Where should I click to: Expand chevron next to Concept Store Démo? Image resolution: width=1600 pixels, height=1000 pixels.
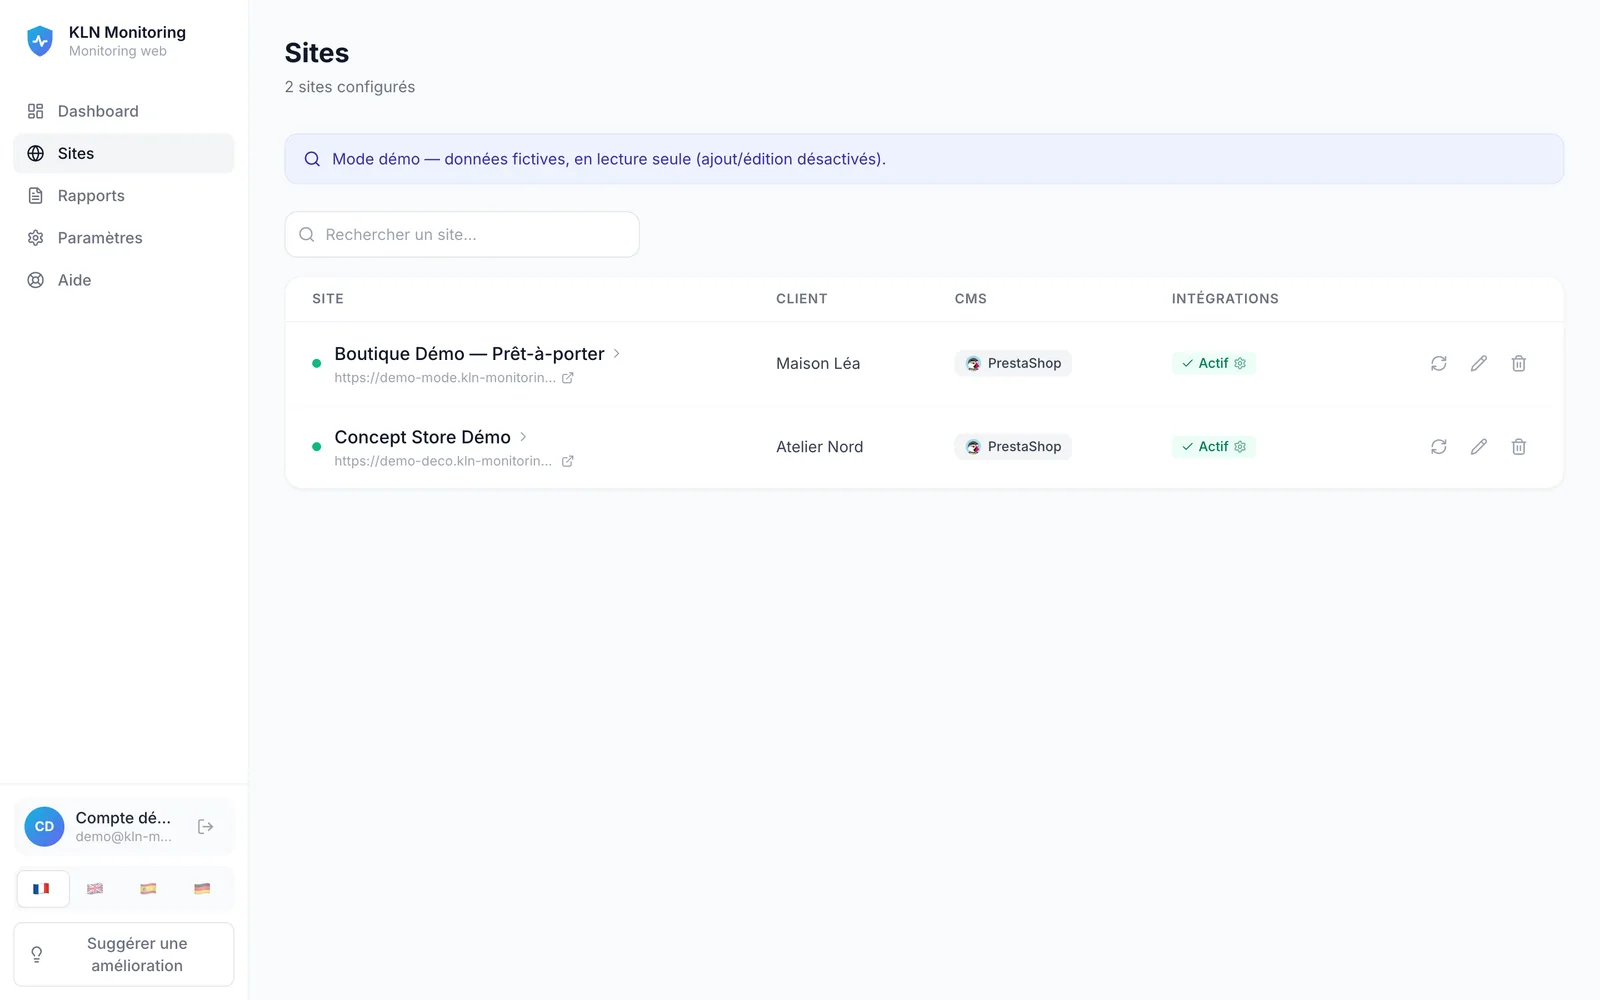click(523, 437)
